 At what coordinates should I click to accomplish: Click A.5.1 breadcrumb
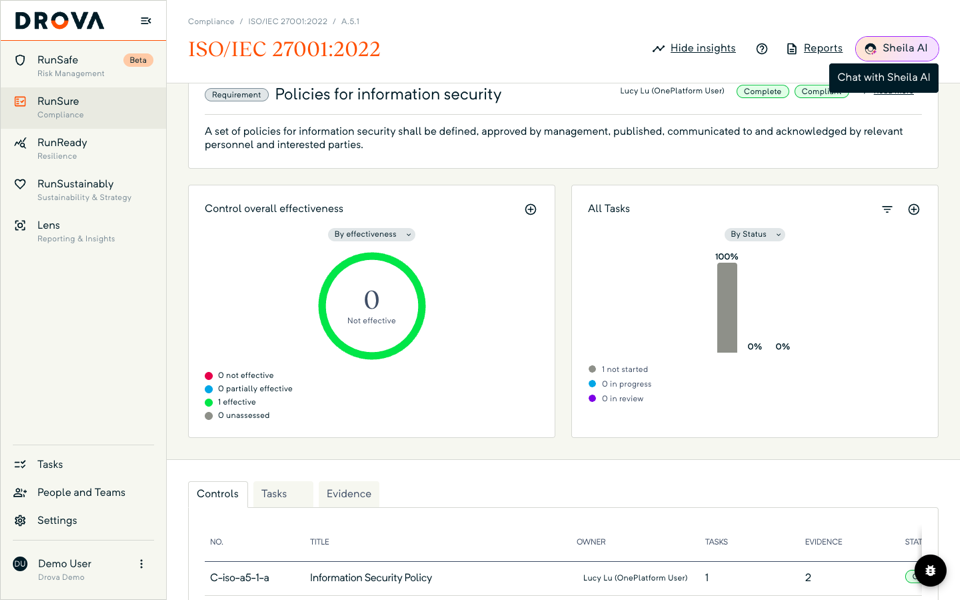tap(350, 21)
